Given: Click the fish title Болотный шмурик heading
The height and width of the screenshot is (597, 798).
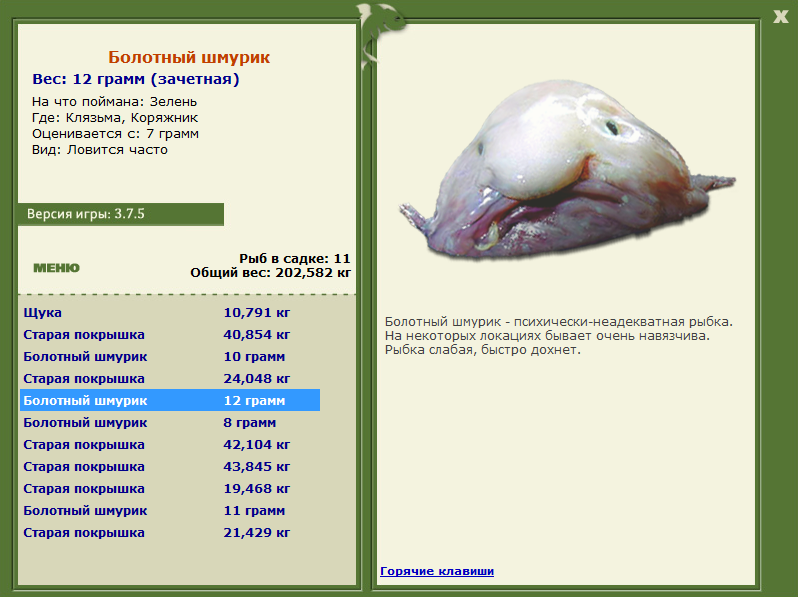Looking at the screenshot, I should [189, 57].
